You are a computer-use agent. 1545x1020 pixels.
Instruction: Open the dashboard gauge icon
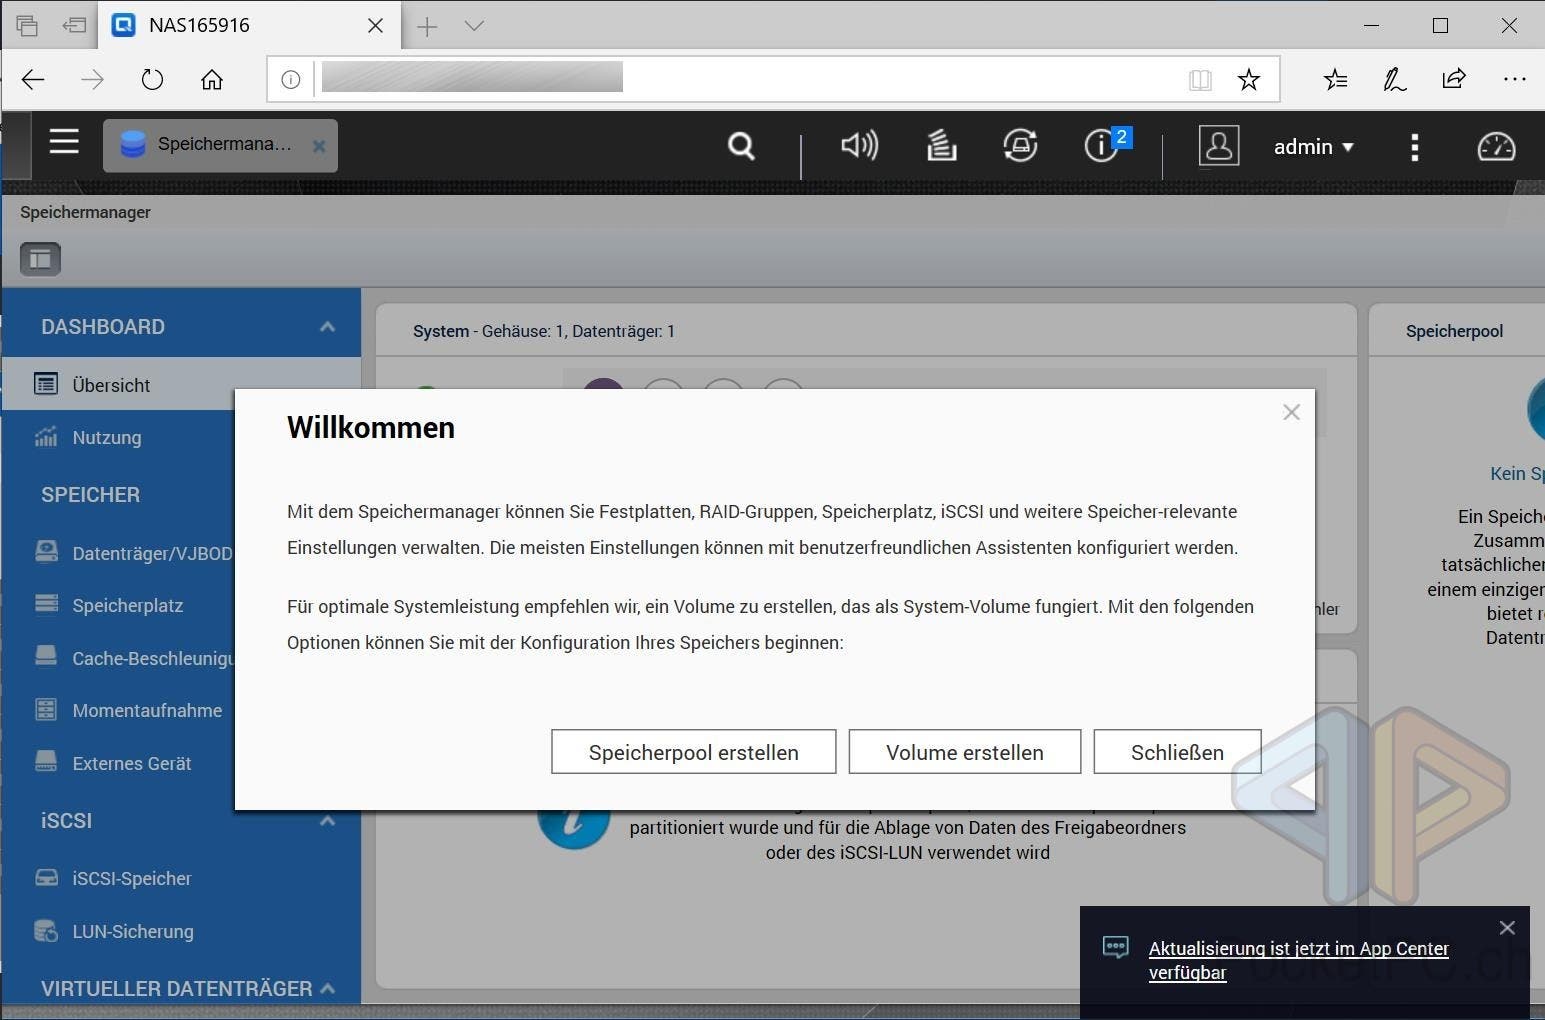[x=1496, y=147]
